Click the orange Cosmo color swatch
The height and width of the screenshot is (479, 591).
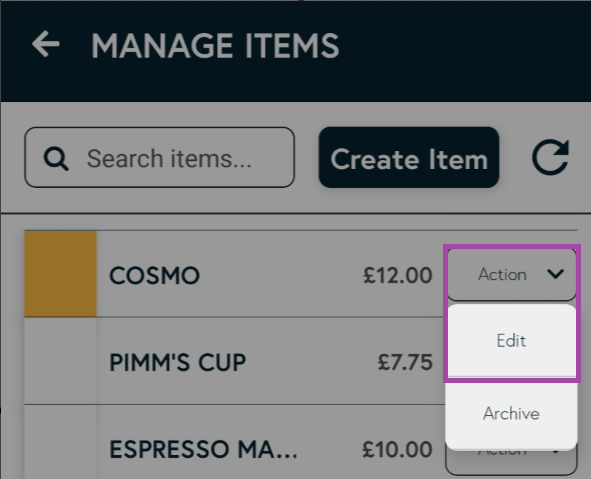click(61, 274)
